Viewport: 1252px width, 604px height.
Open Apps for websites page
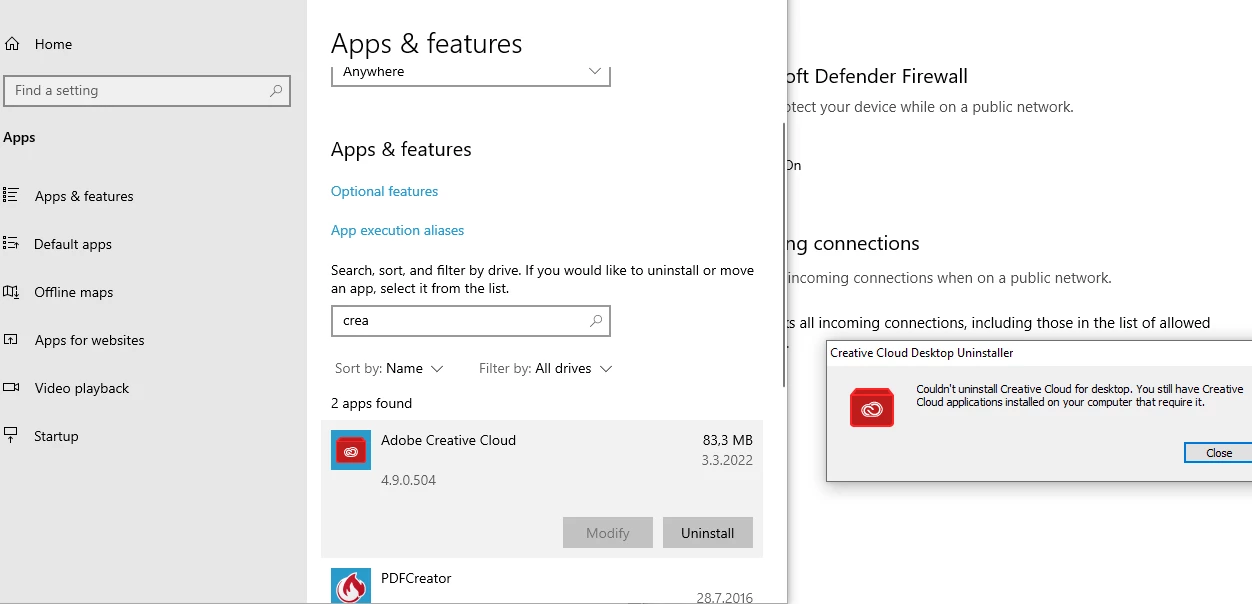(90, 340)
